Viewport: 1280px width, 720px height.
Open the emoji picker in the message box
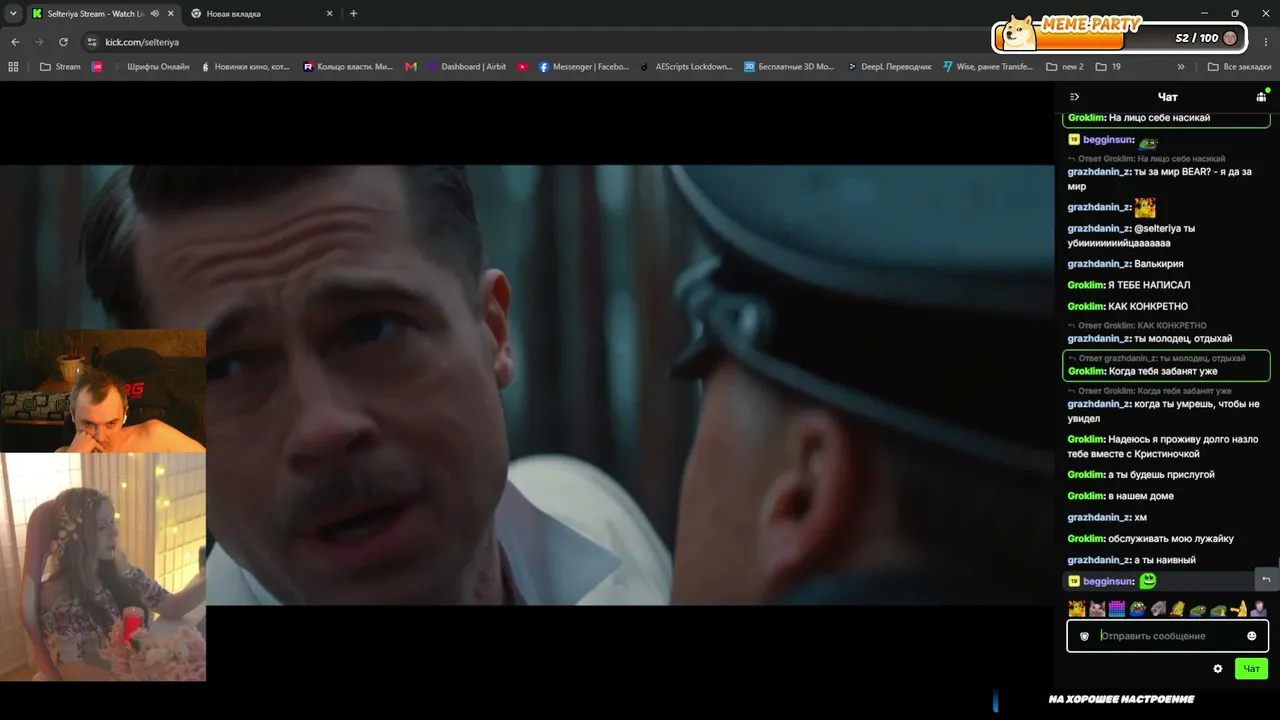(x=1251, y=636)
